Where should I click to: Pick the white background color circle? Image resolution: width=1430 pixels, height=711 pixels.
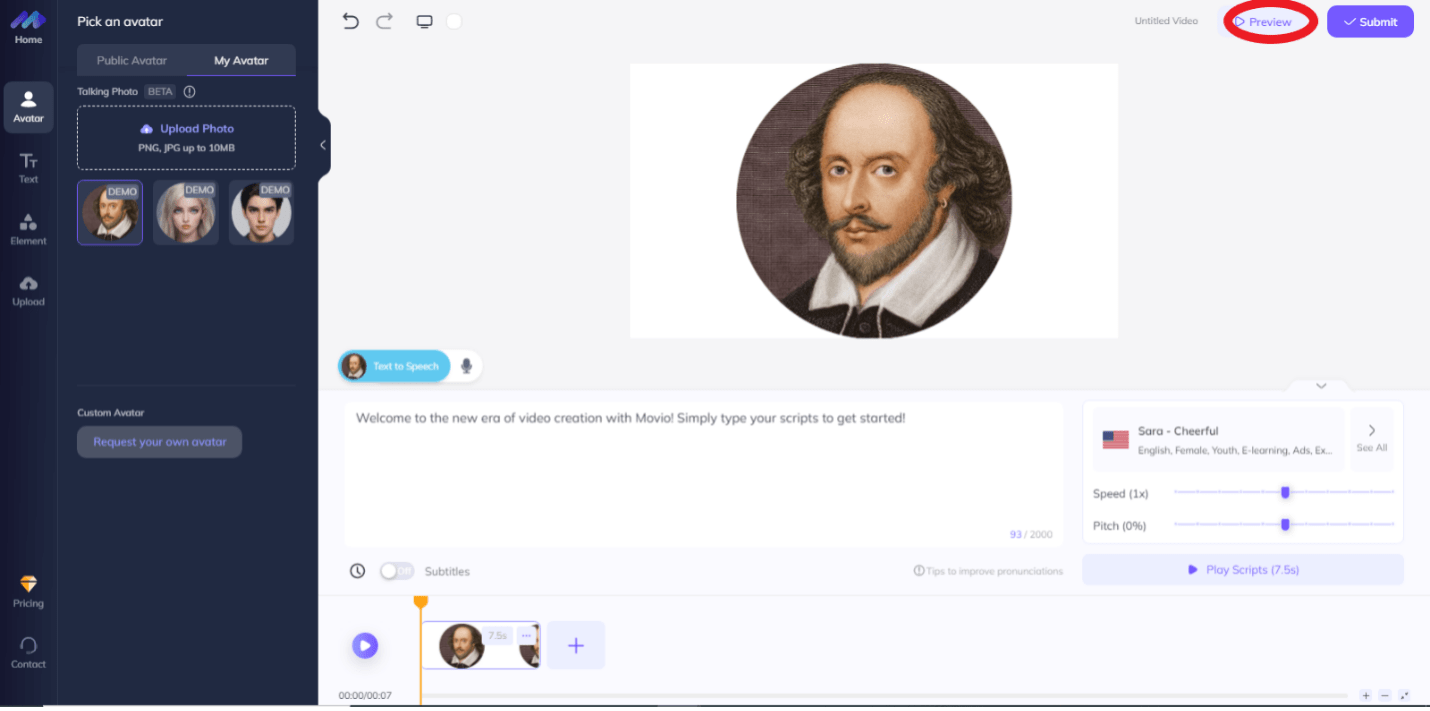click(x=454, y=21)
